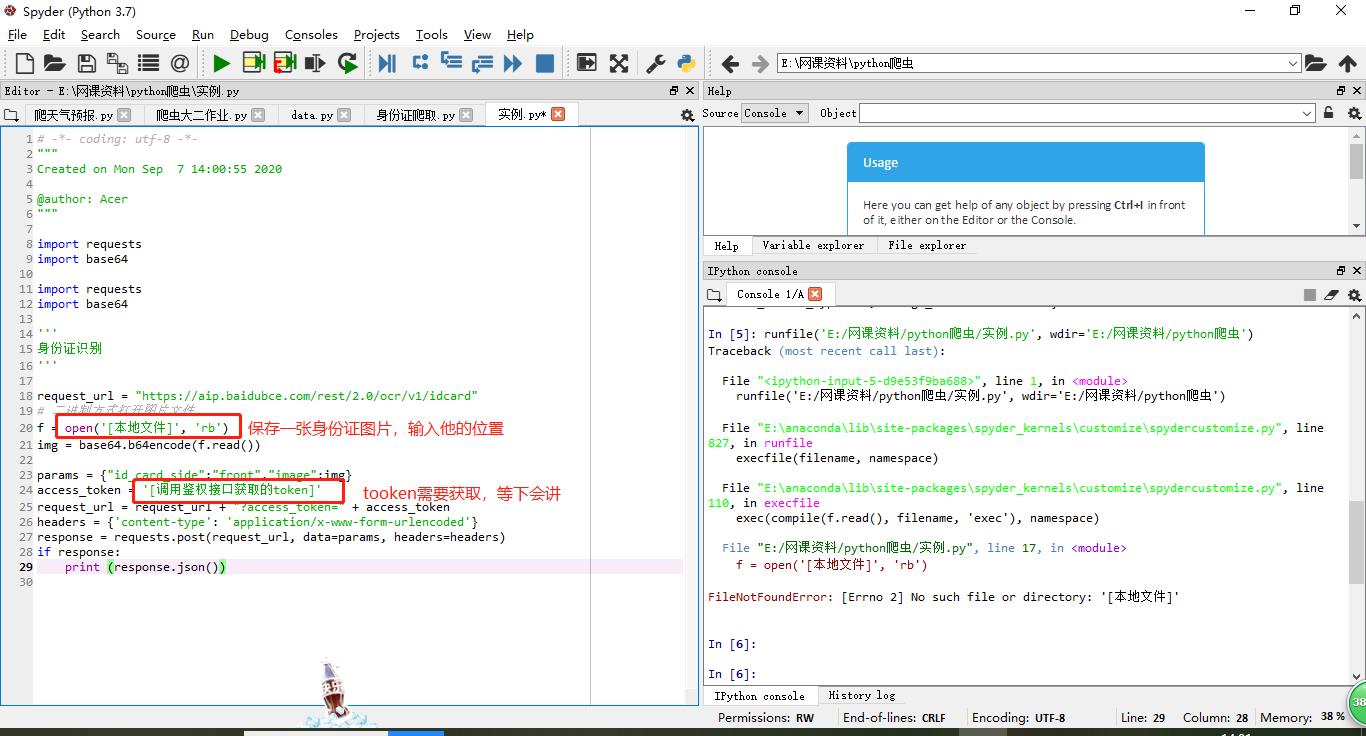
Task: Open Help pane options gear
Action: coord(1355,113)
